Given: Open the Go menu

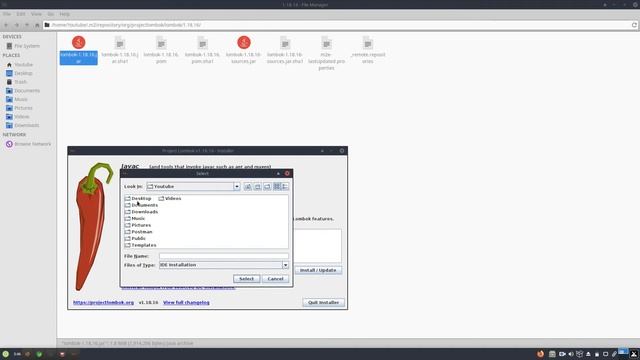Looking at the screenshot, I should pos(51,14).
